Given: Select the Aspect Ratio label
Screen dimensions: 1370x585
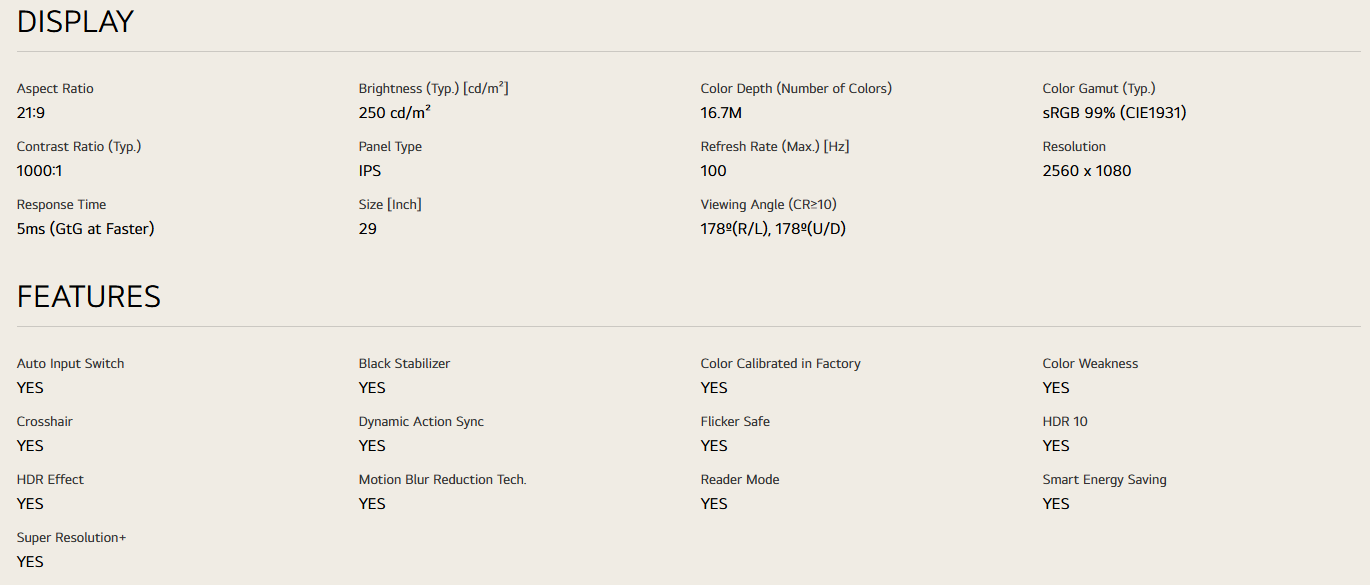Looking at the screenshot, I should point(55,89).
